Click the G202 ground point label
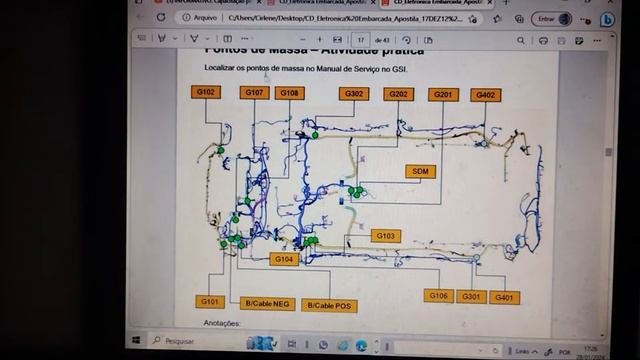640x360 pixels. pyautogui.click(x=398, y=94)
